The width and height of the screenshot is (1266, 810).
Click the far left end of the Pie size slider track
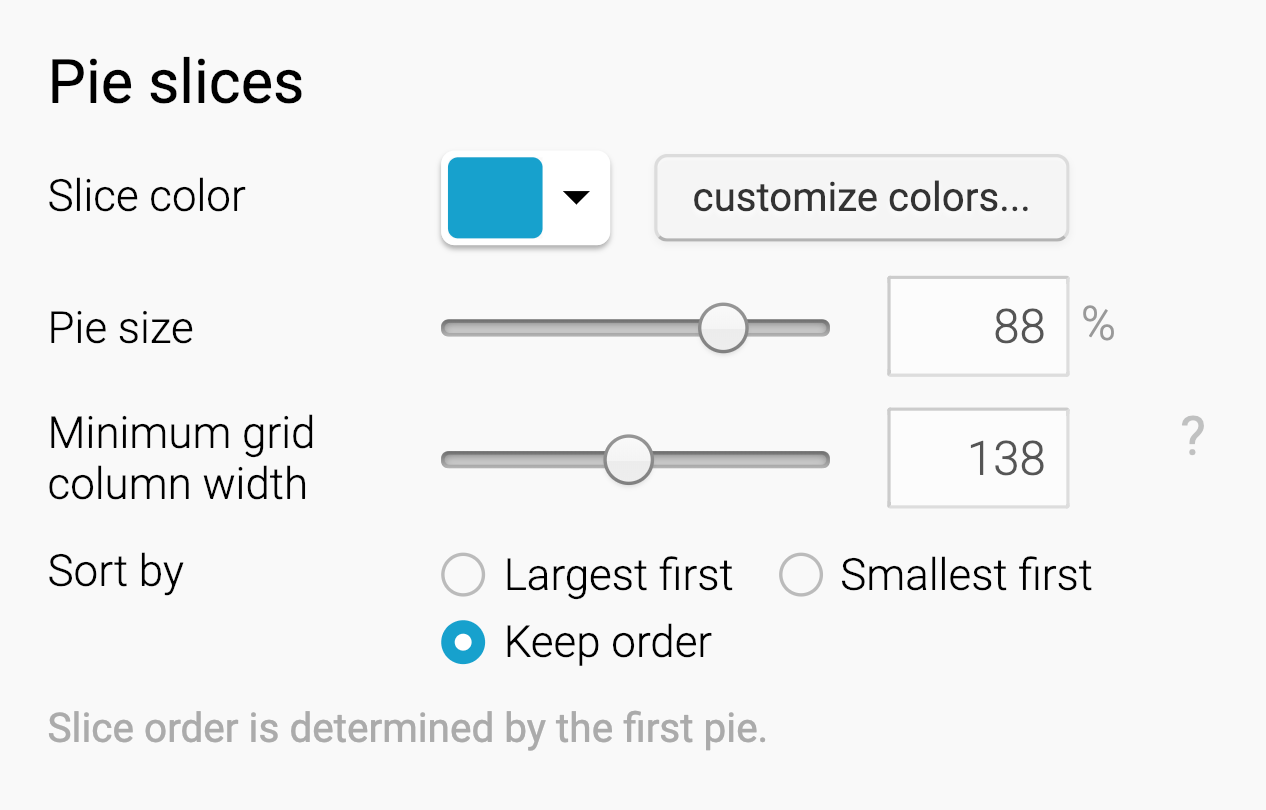448,328
